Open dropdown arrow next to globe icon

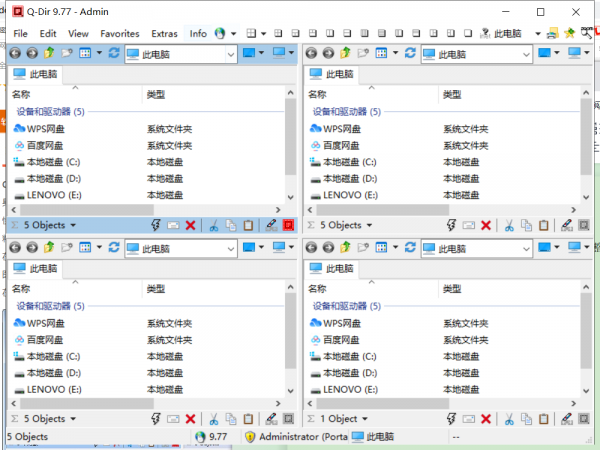(233, 34)
